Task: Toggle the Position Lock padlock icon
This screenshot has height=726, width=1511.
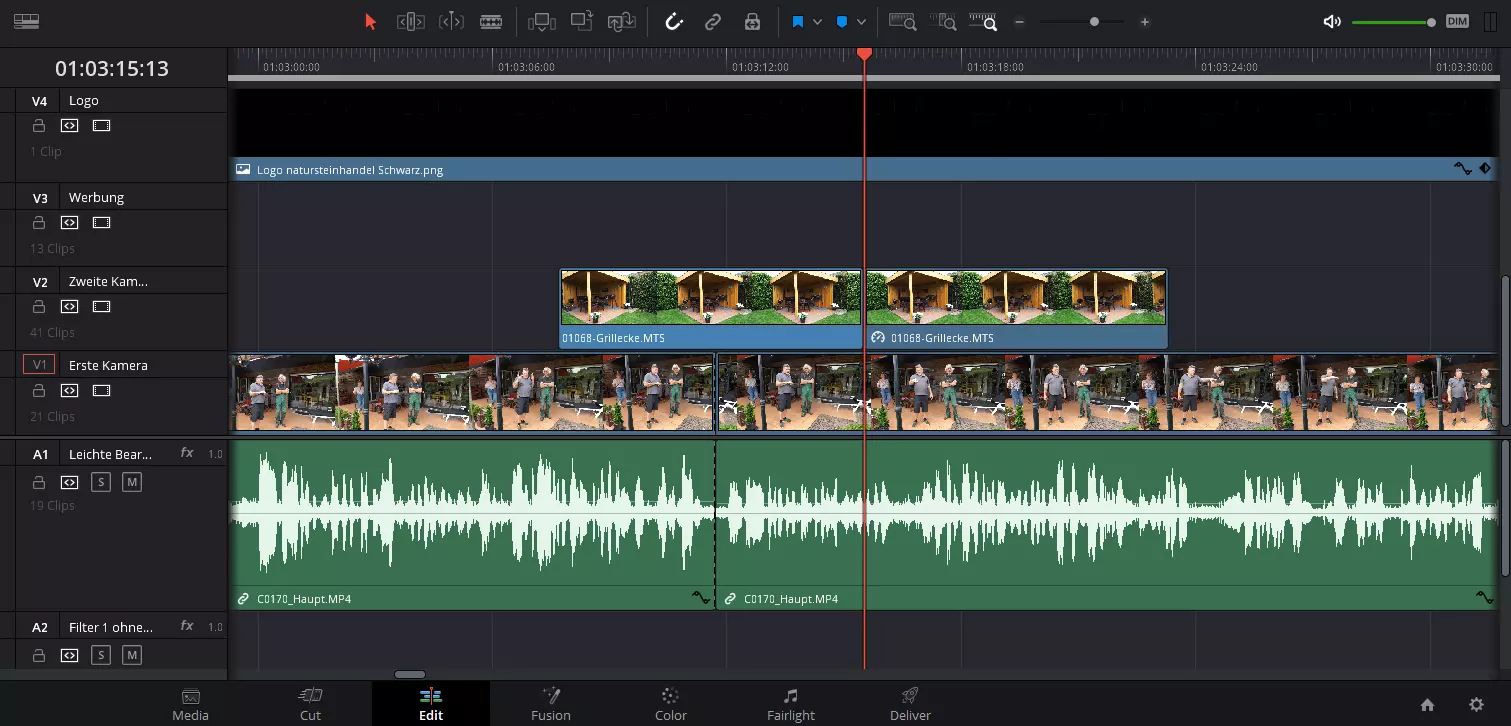Action: (x=752, y=21)
